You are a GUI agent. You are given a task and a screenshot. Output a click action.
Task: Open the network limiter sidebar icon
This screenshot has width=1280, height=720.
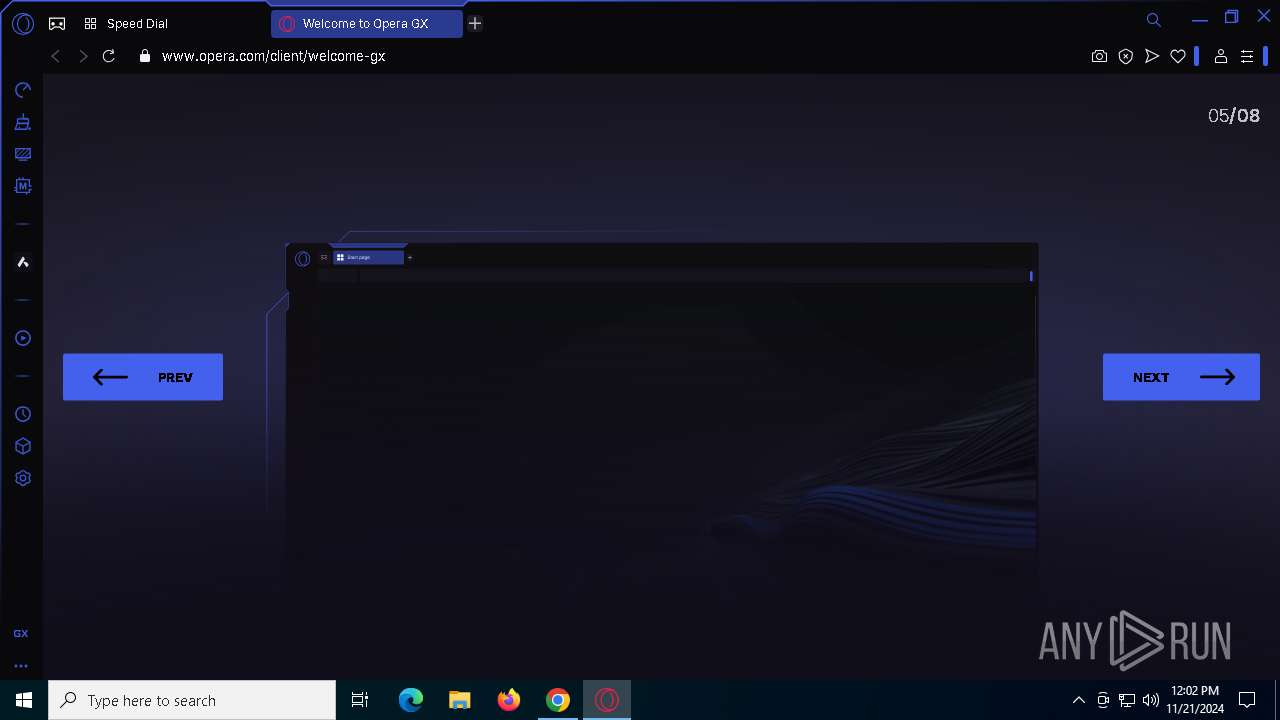pyautogui.click(x=22, y=154)
